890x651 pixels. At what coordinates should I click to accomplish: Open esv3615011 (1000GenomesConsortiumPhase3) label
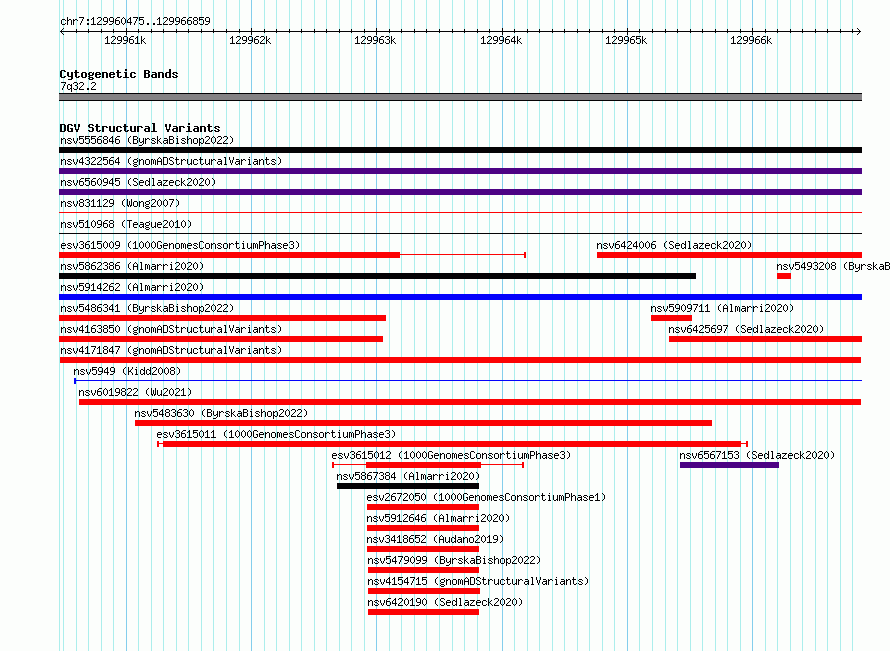276,434
